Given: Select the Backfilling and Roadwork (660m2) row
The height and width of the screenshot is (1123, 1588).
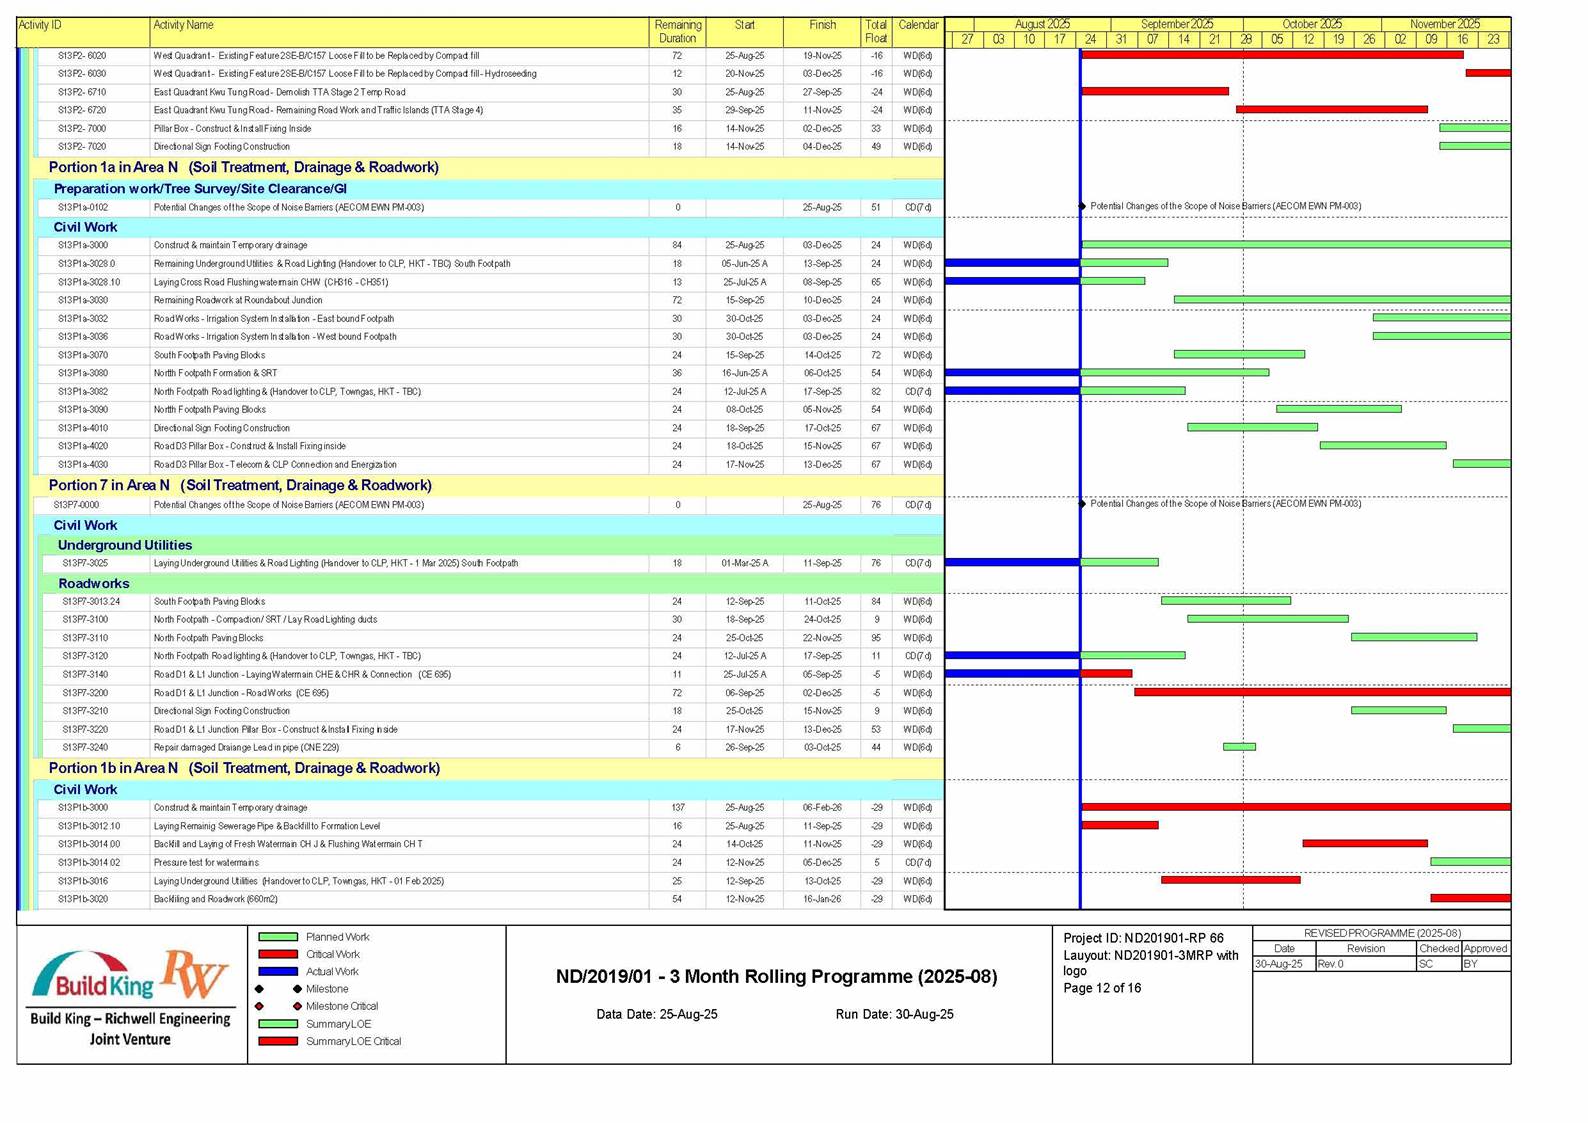Looking at the screenshot, I should [x=491, y=899].
